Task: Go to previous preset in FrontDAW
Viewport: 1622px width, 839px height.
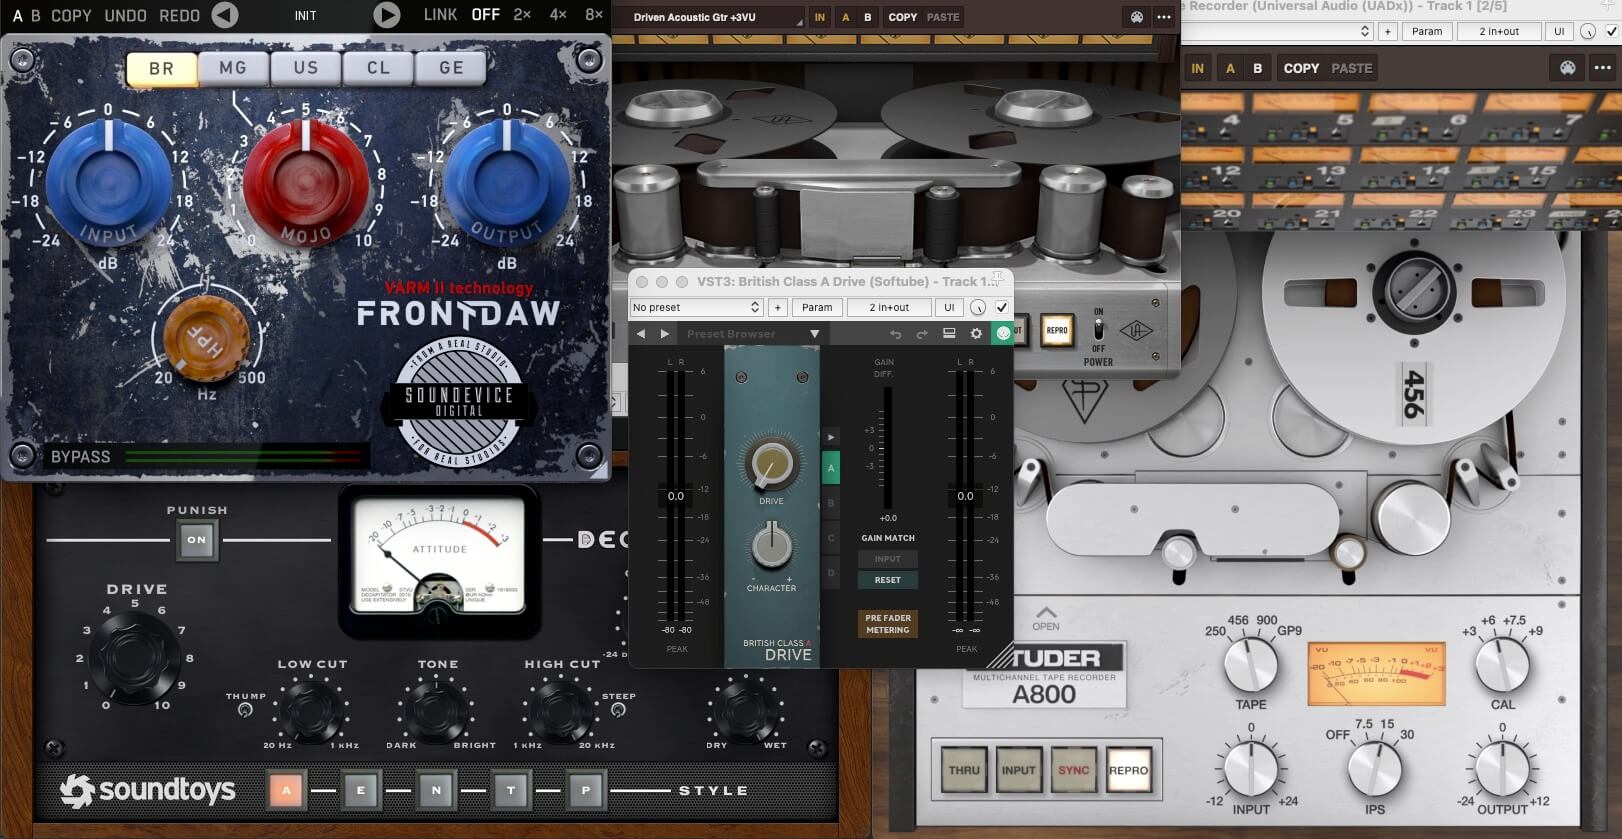Action: (225, 15)
